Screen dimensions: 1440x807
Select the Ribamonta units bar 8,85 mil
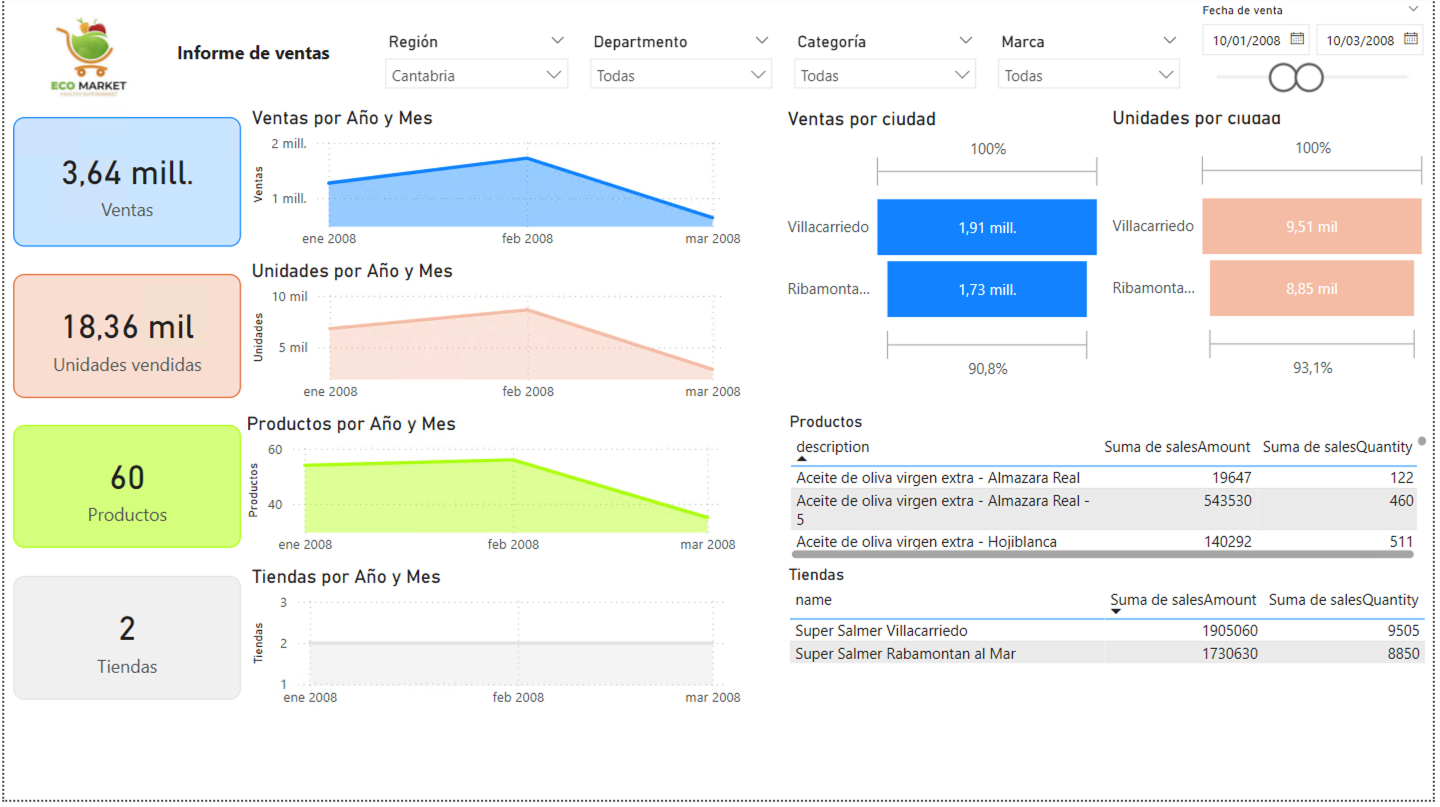1312,288
